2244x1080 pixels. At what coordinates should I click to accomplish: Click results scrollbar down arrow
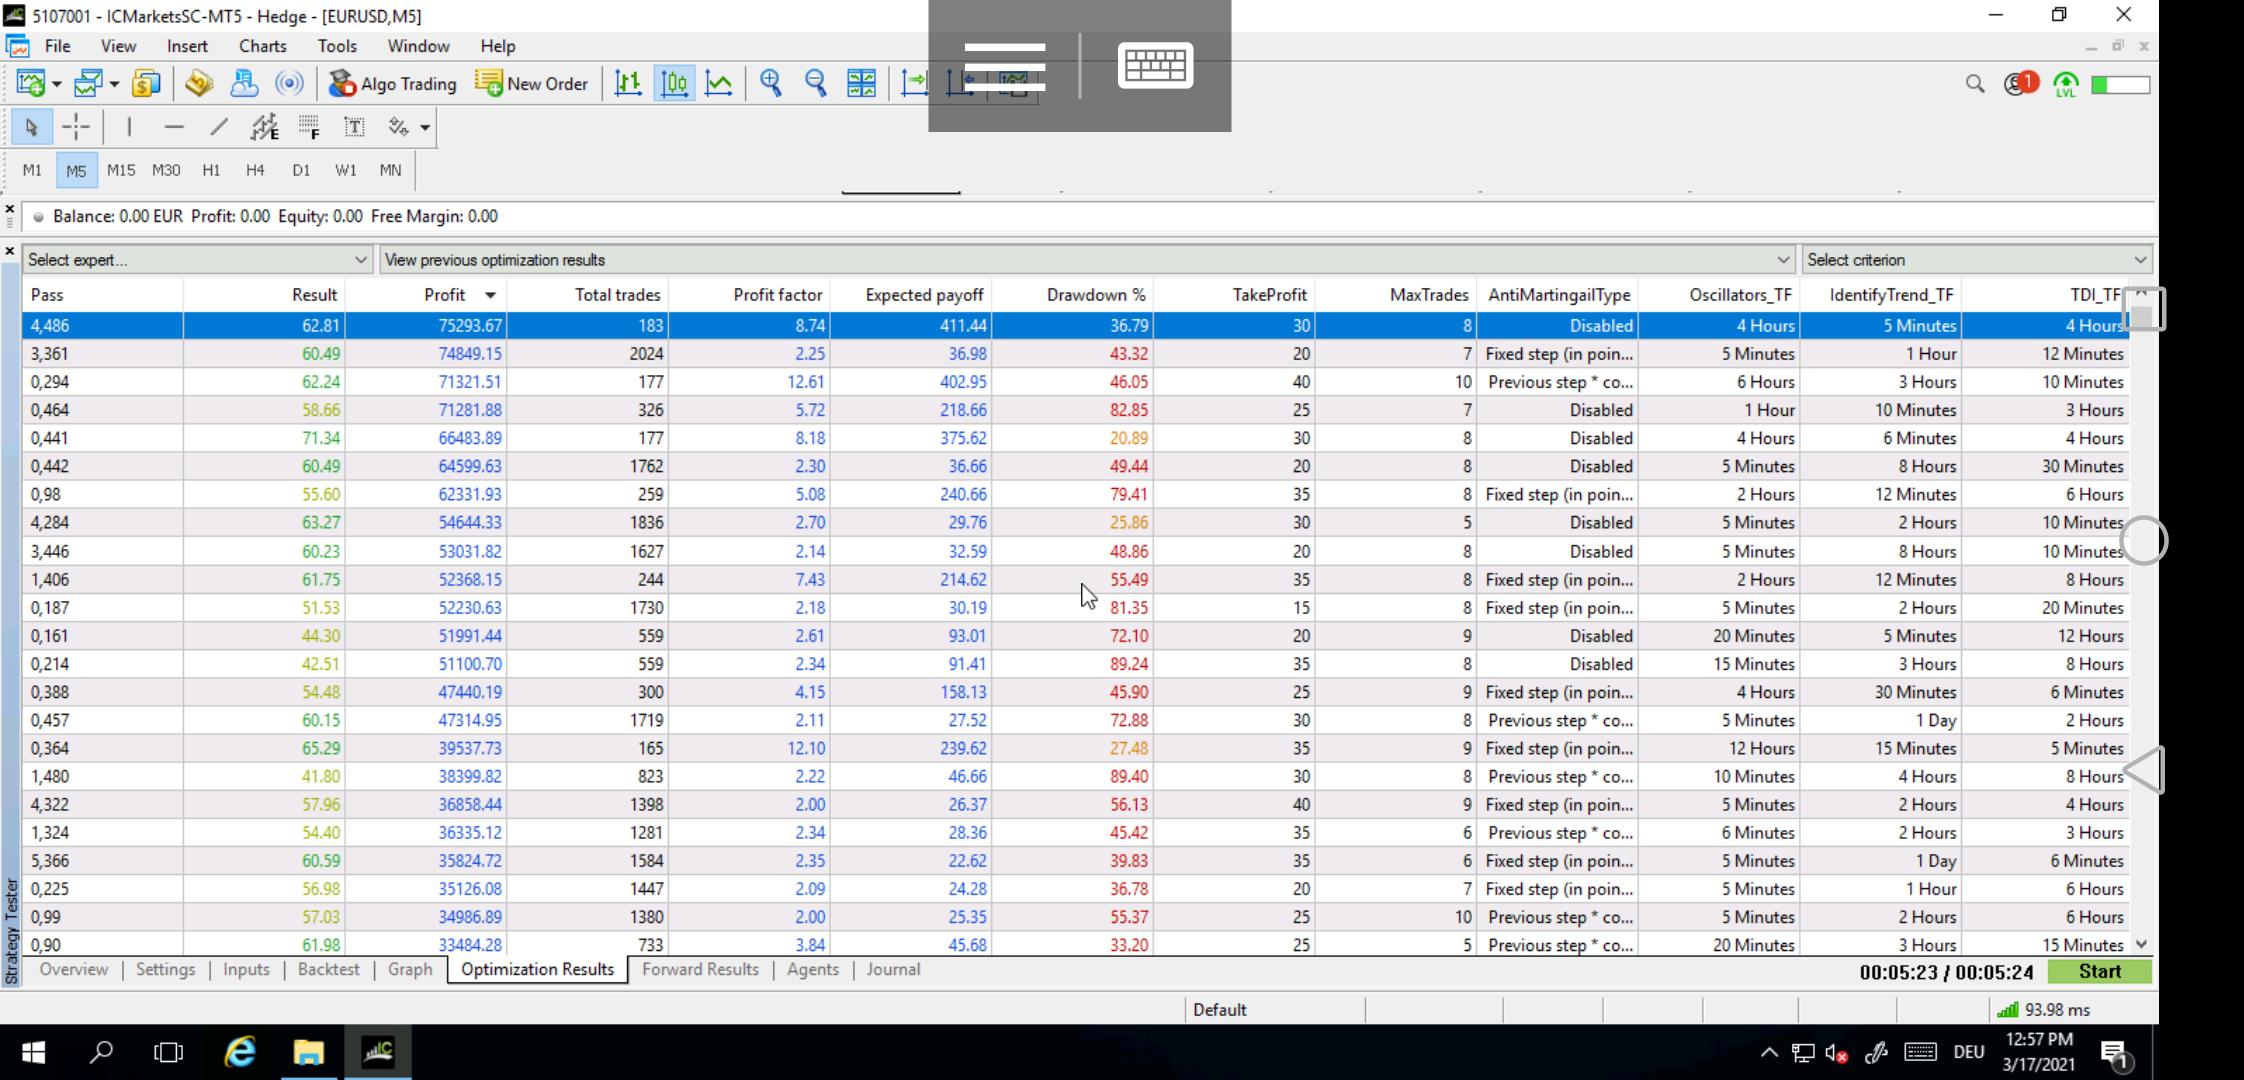[x=2141, y=944]
